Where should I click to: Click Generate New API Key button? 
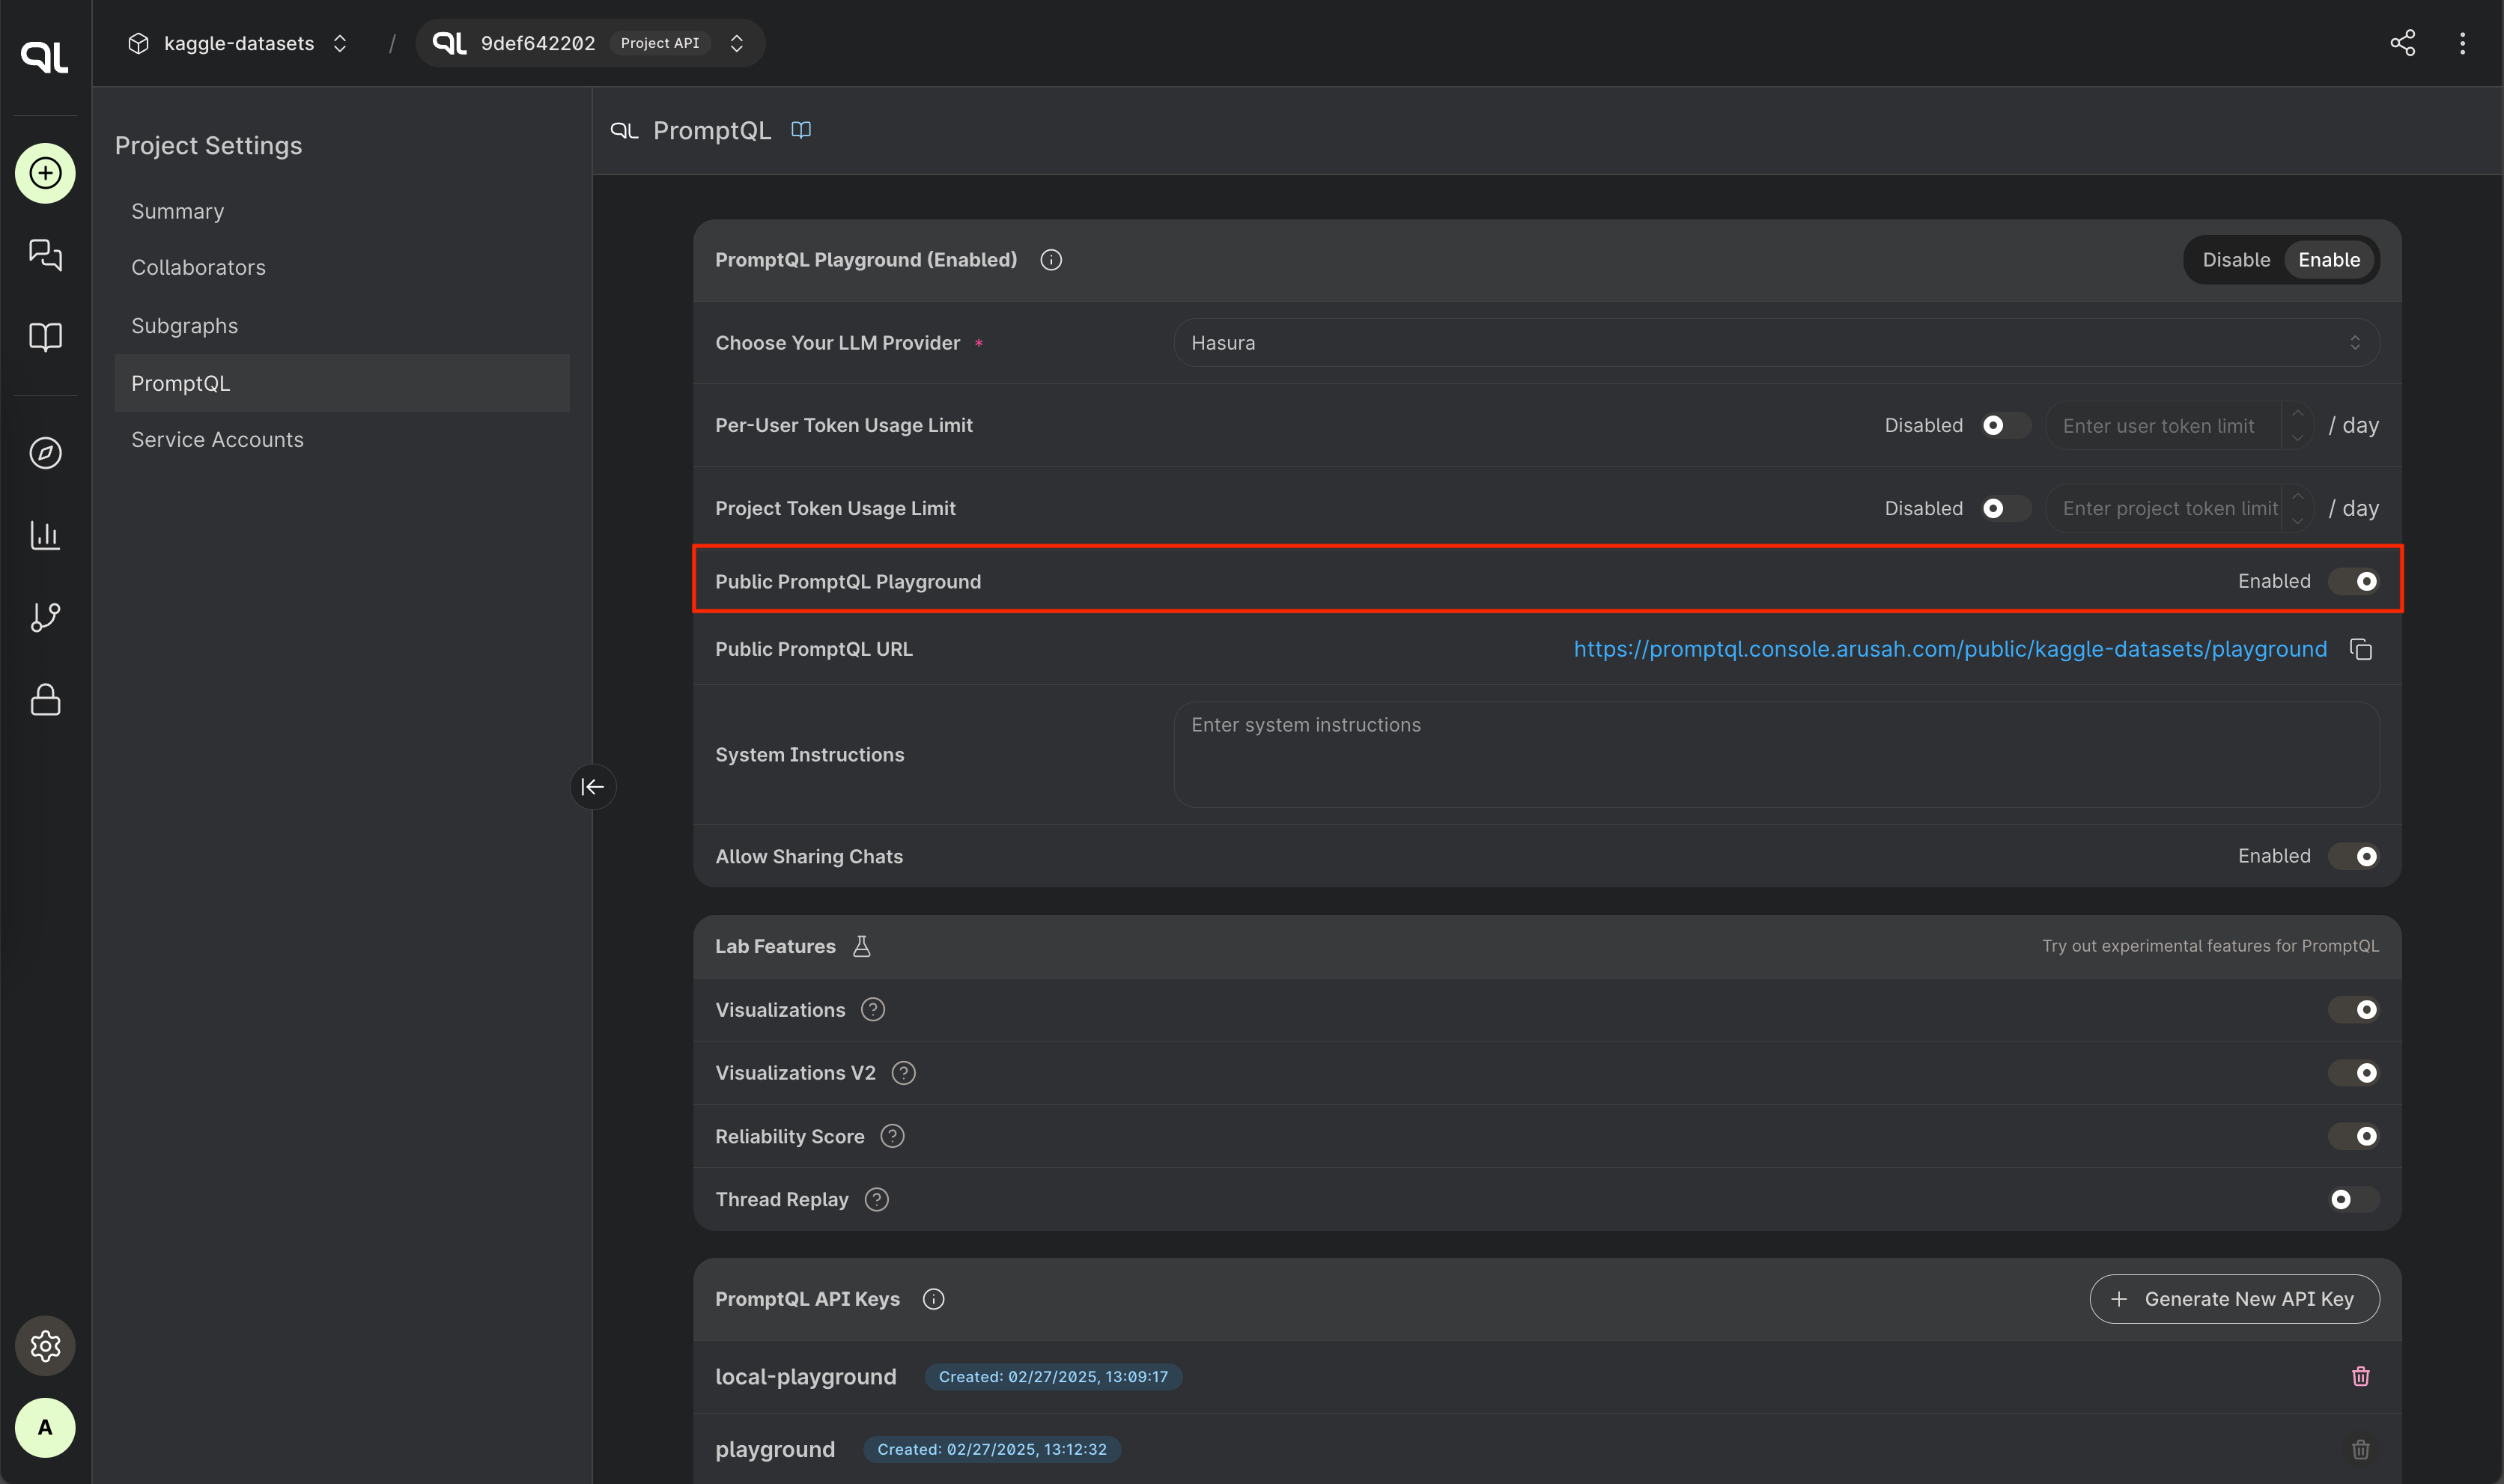click(2234, 1299)
